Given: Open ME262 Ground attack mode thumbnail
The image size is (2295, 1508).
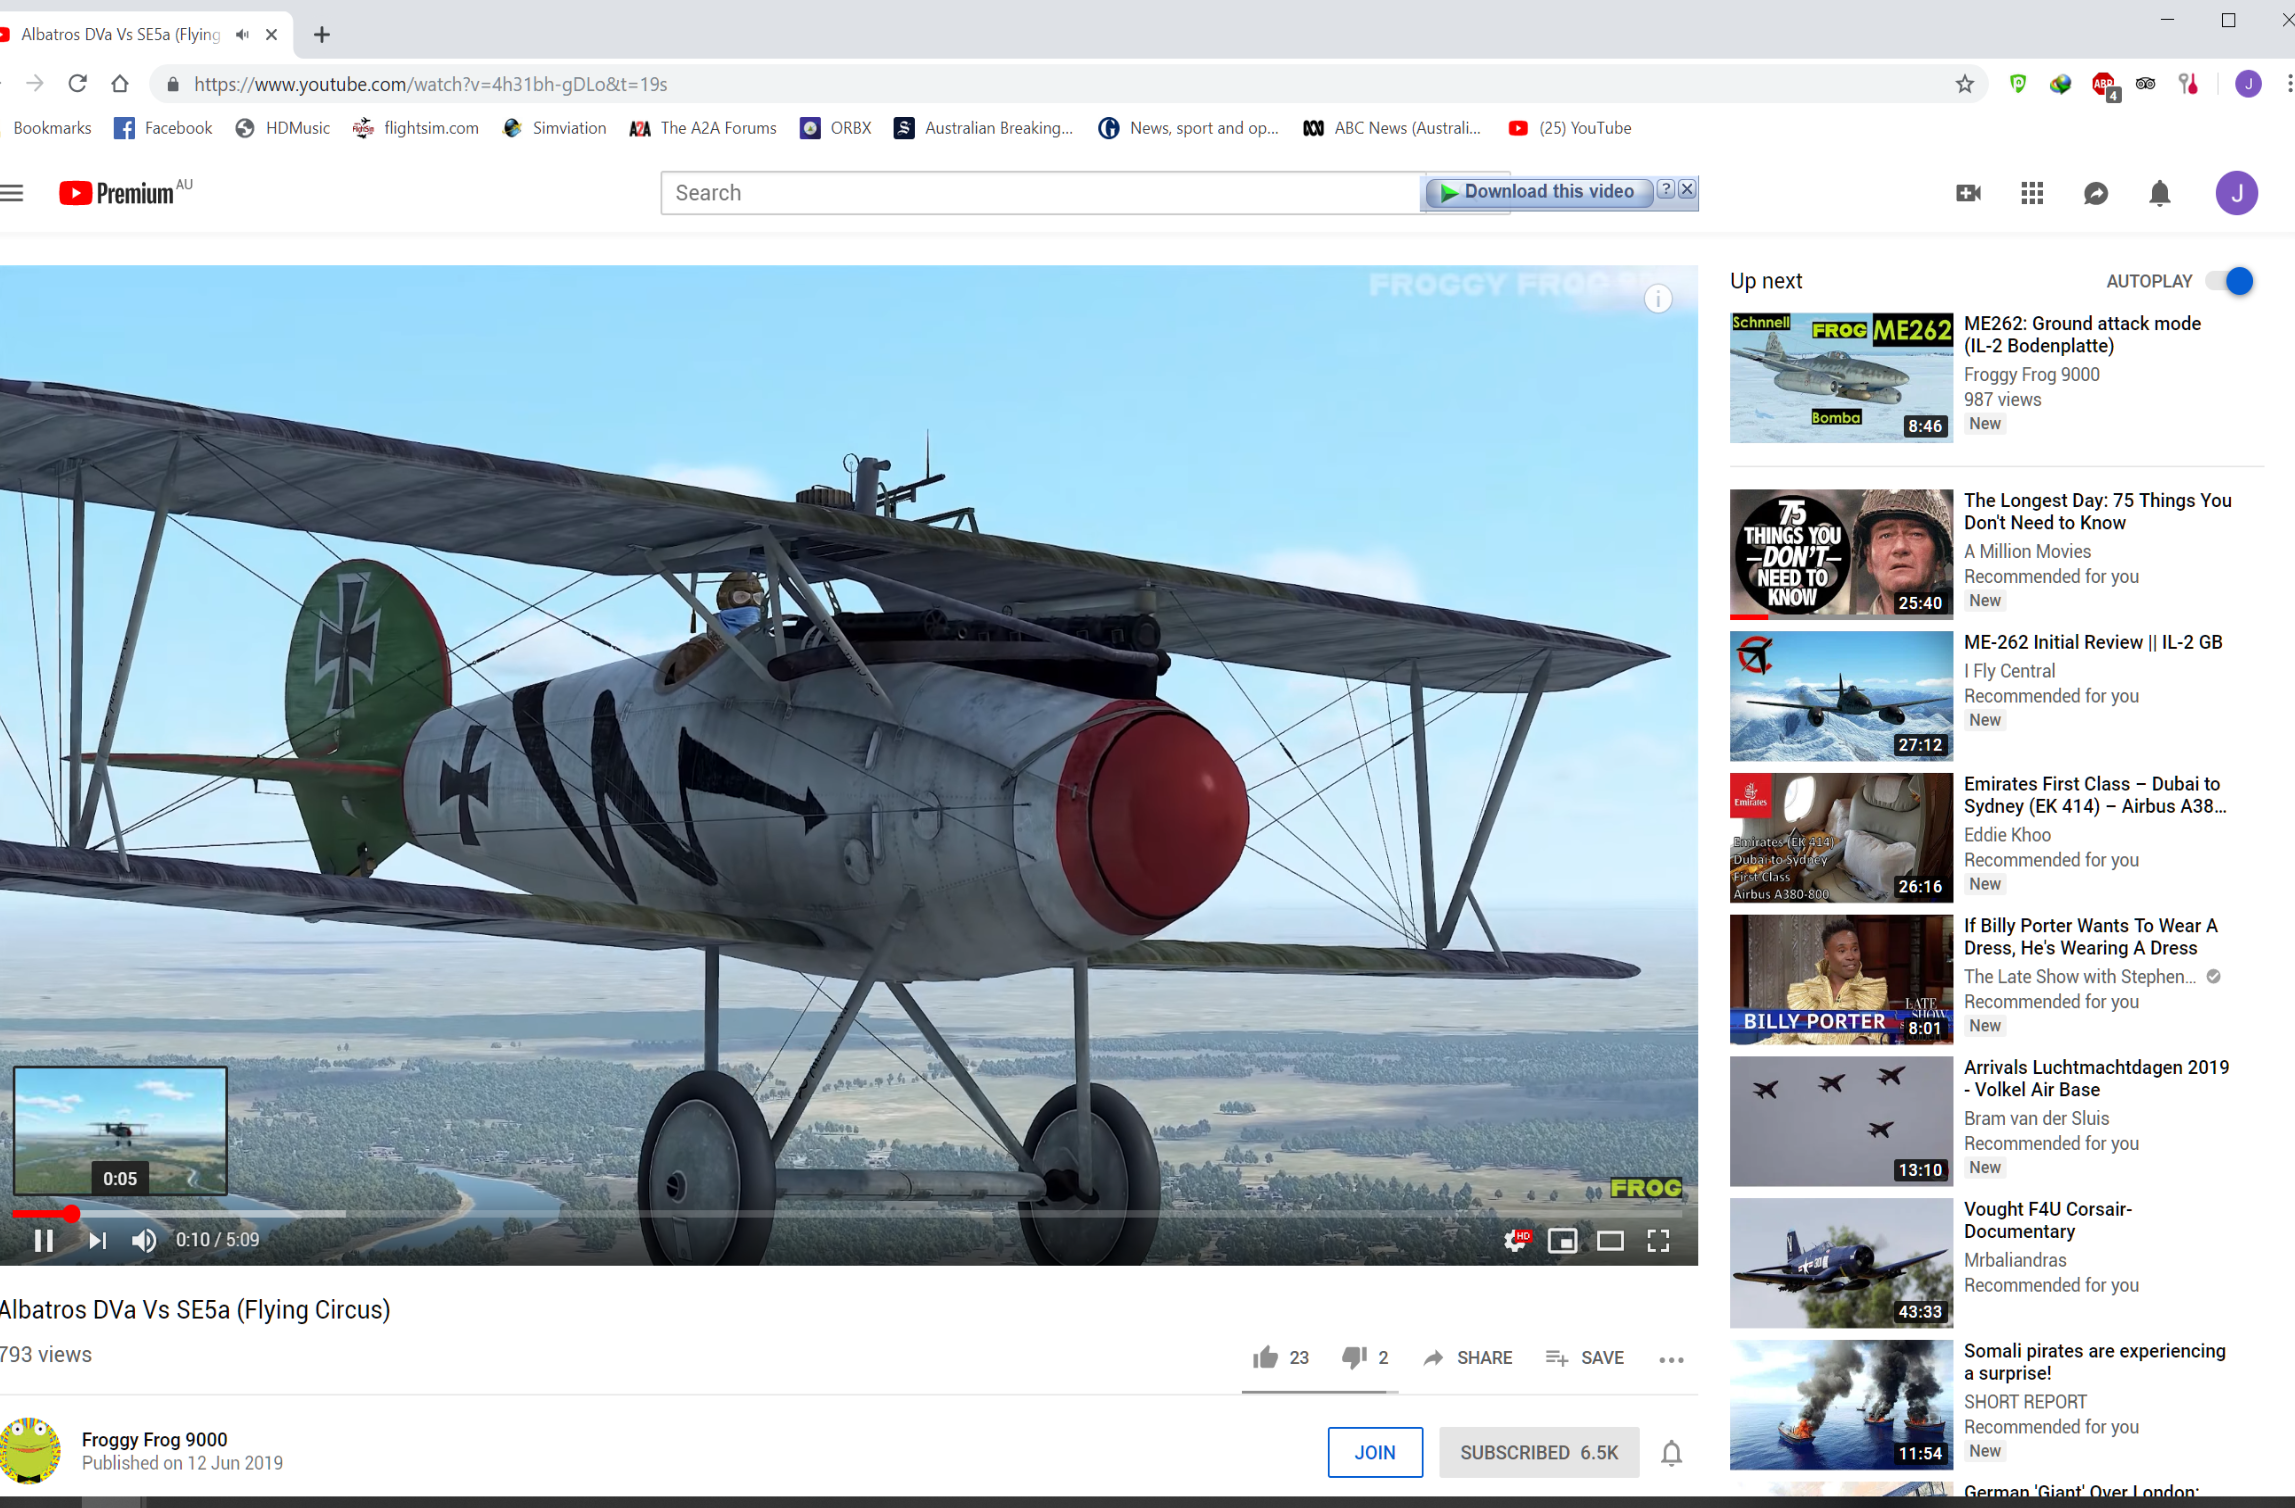Looking at the screenshot, I should click(1840, 377).
